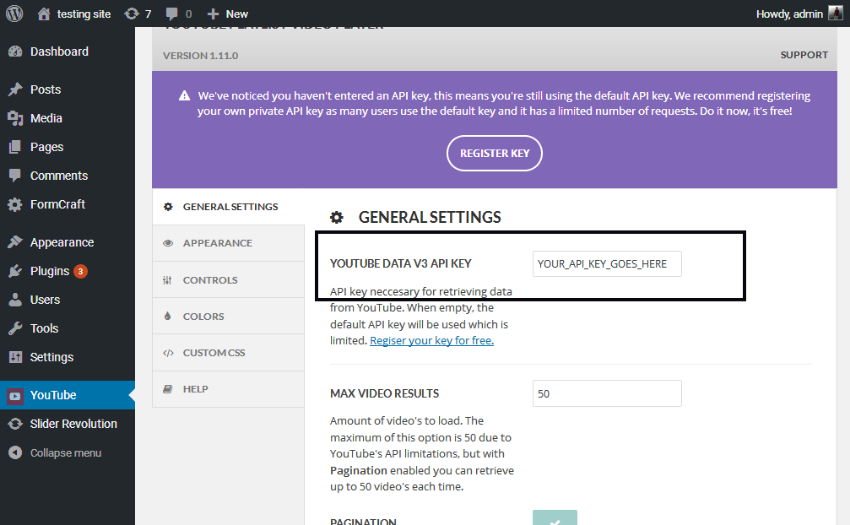Click the sliders icon beside Controls tab
850x525 pixels.
click(x=167, y=280)
